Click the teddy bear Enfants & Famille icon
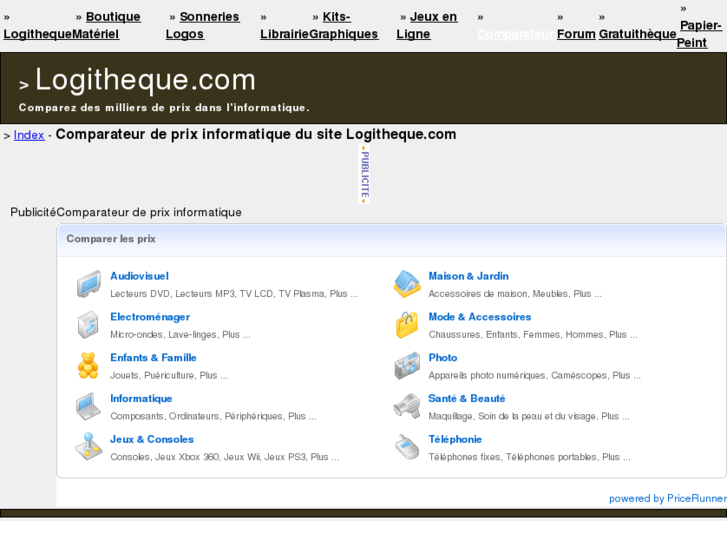 tap(88, 365)
